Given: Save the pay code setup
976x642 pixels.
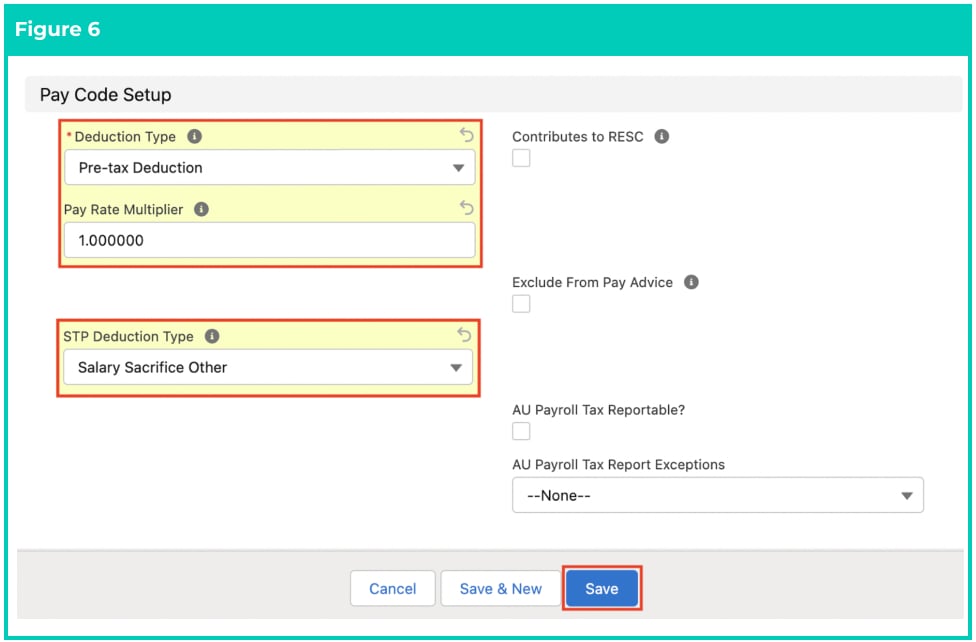Looking at the screenshot, I should point(601,588).
